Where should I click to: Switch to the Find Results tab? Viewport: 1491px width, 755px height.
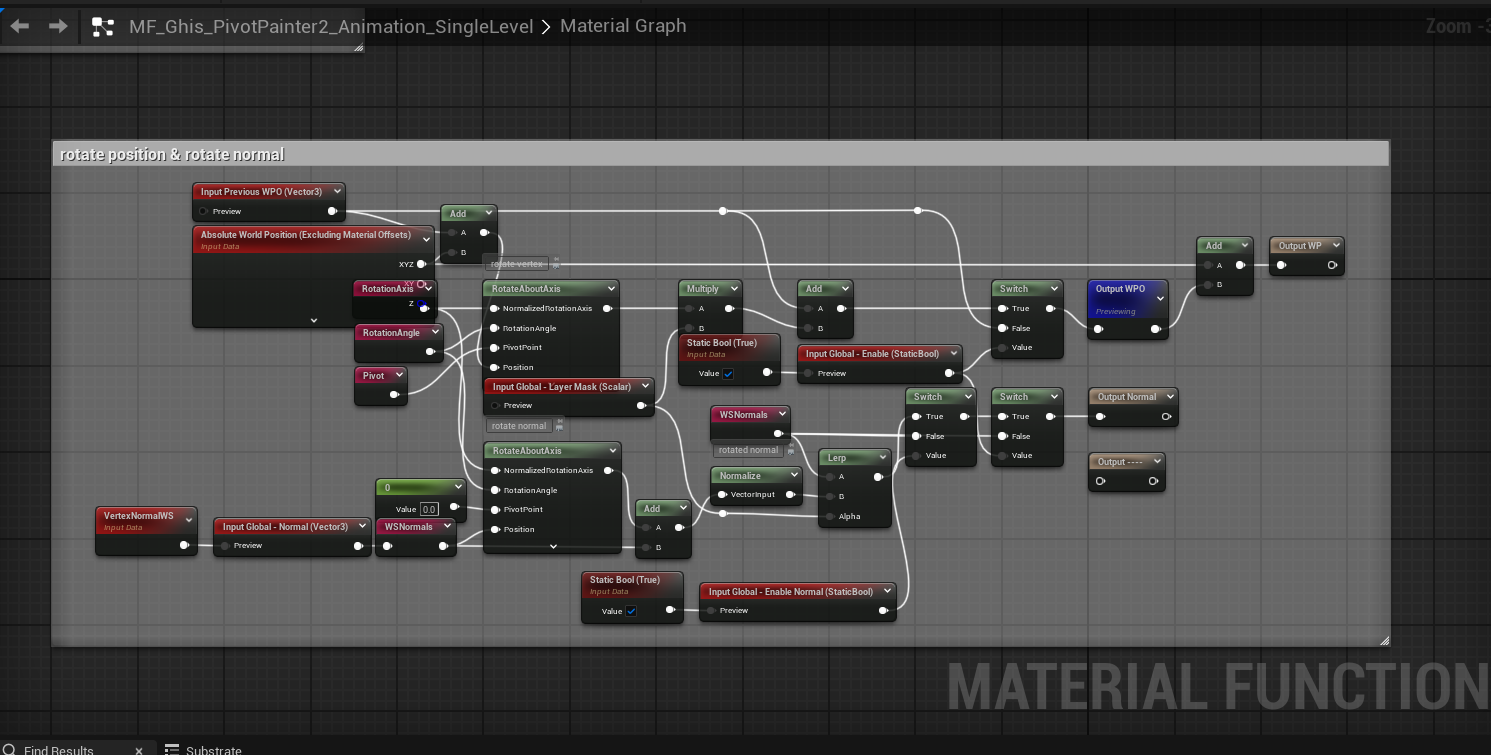pyautogui.click(x=59, y=749)
